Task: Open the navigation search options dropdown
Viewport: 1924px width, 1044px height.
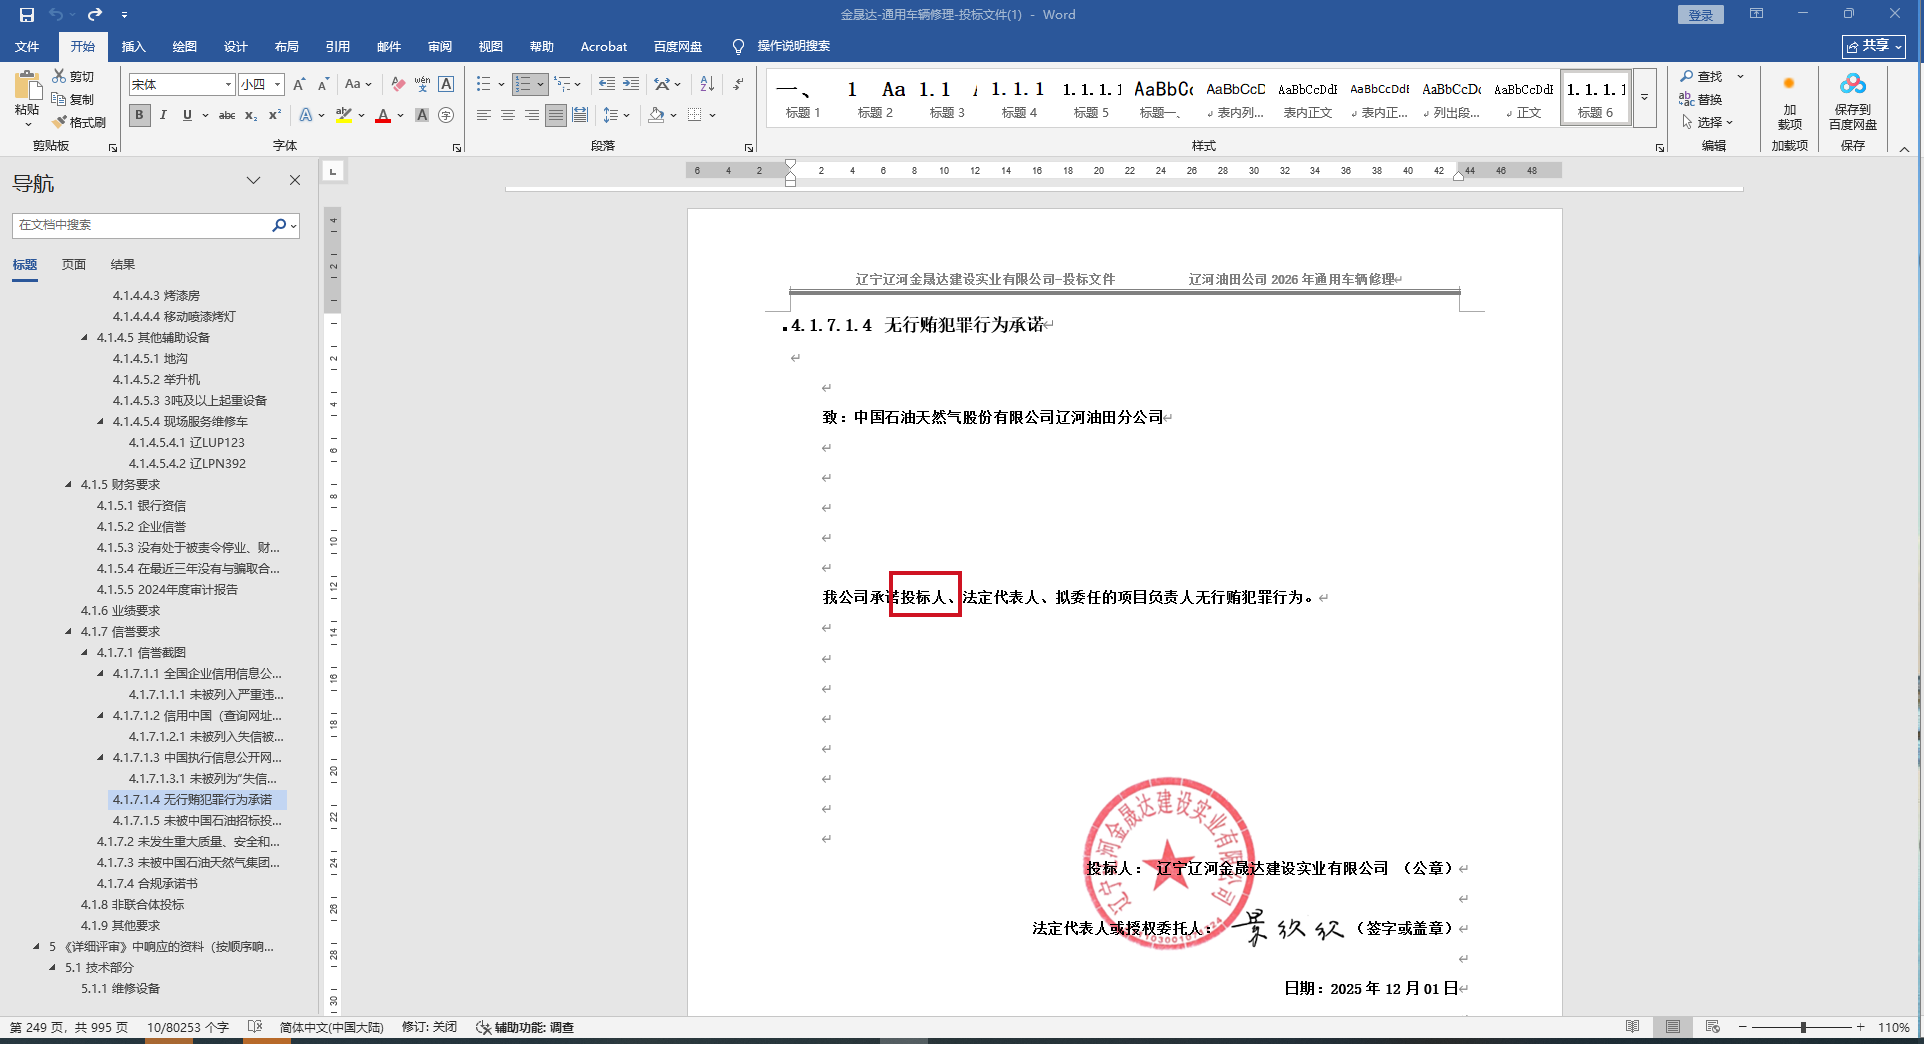Action: (x=293, y=226)
